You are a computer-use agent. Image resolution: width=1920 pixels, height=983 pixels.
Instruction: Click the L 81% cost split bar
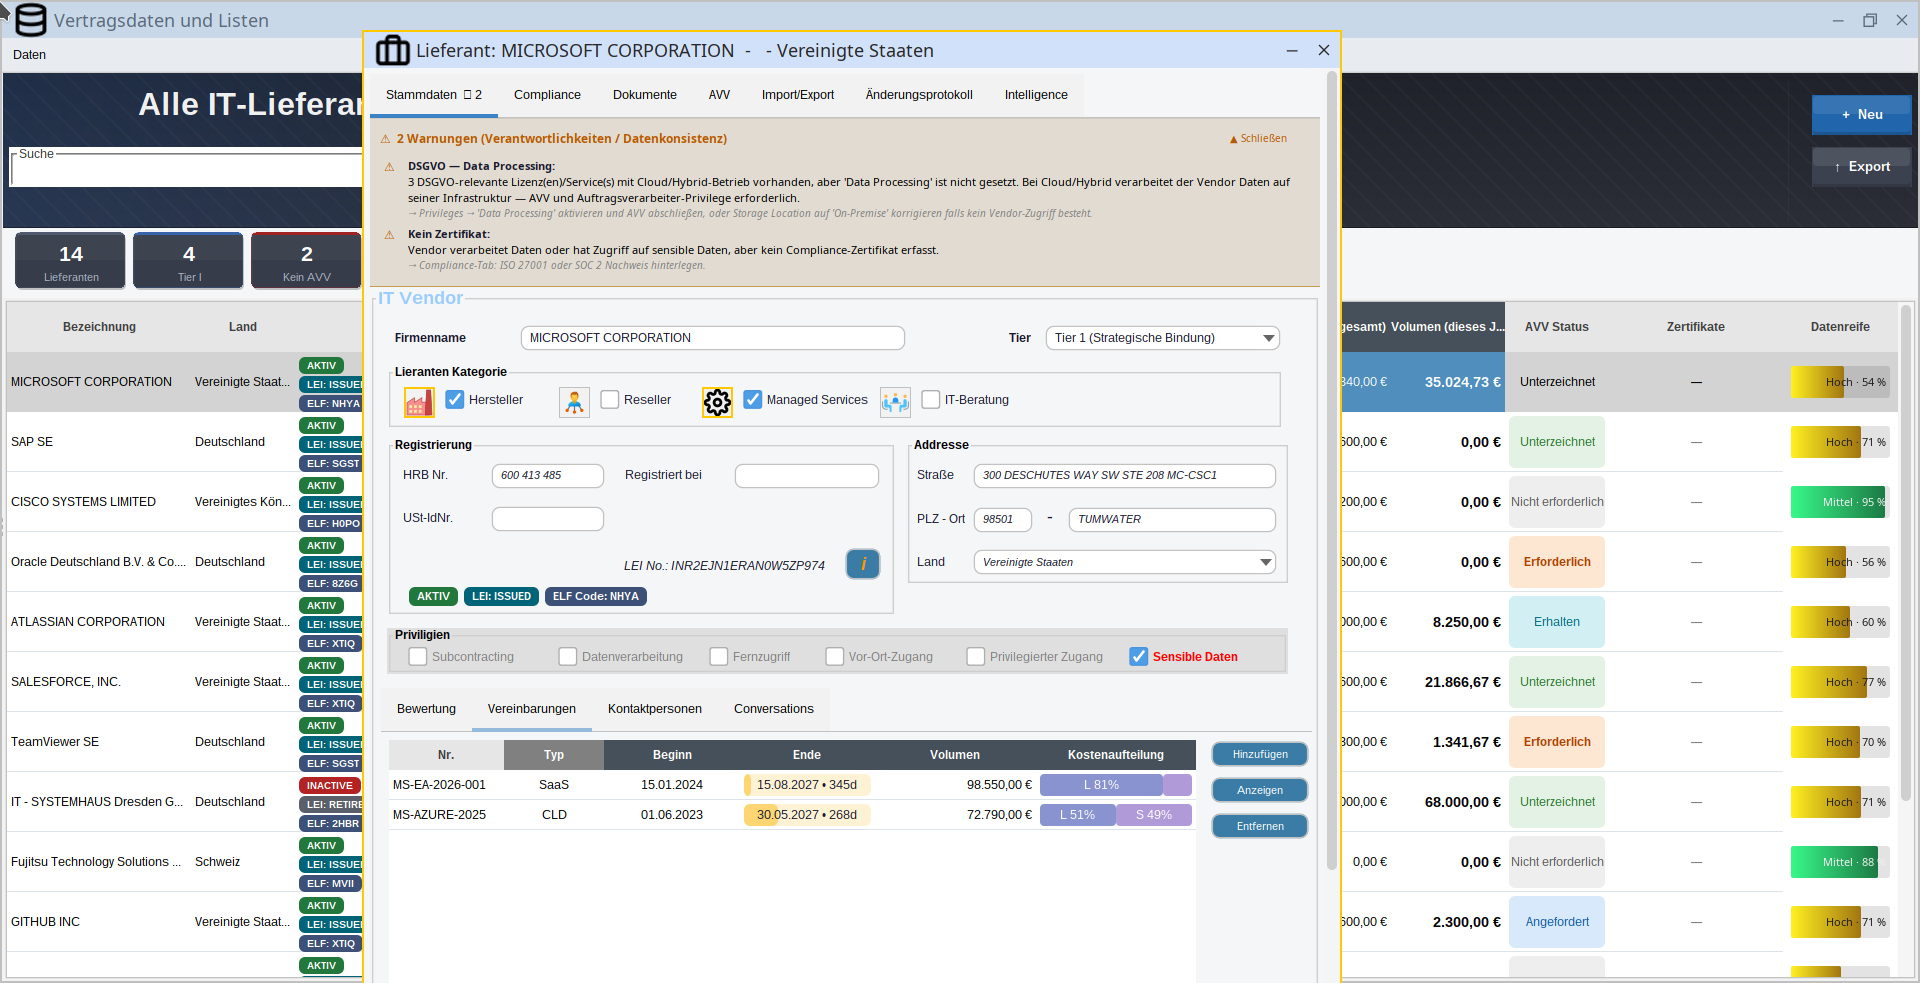pyautogui.click(x=1101, y=785)
